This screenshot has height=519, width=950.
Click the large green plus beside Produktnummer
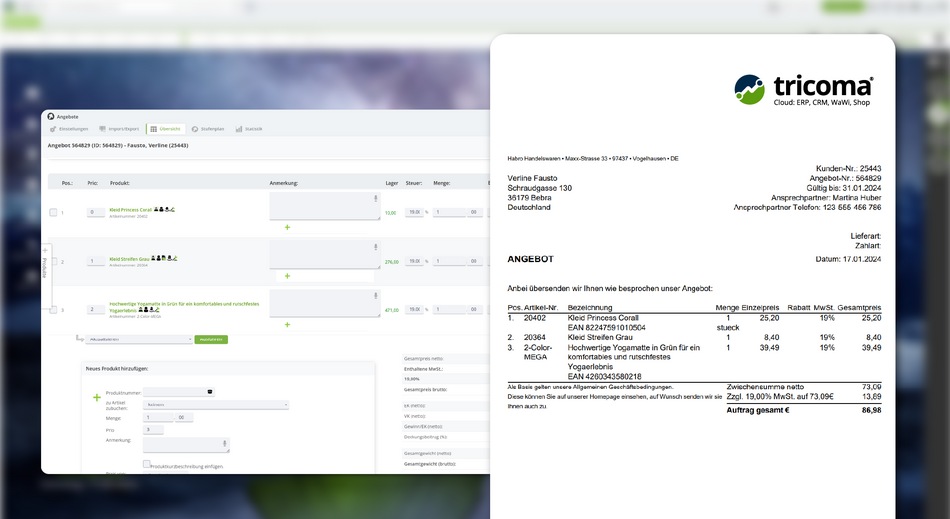tap(97, 397)
